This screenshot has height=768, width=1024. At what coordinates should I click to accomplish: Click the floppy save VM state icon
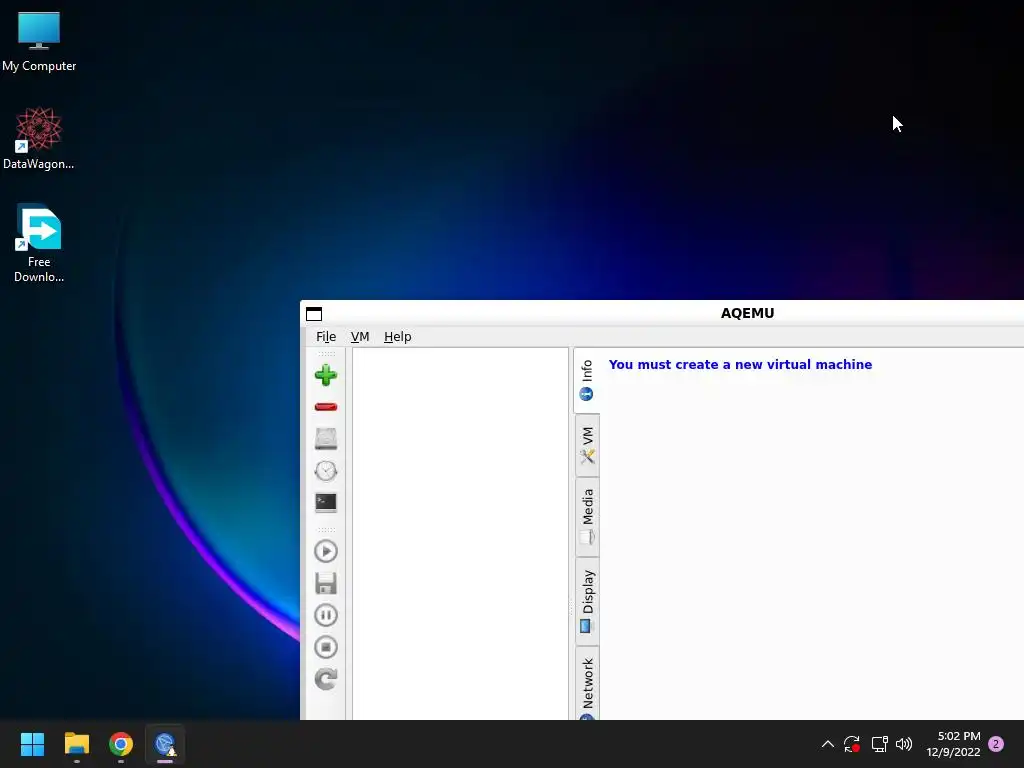tap(326, 583)
